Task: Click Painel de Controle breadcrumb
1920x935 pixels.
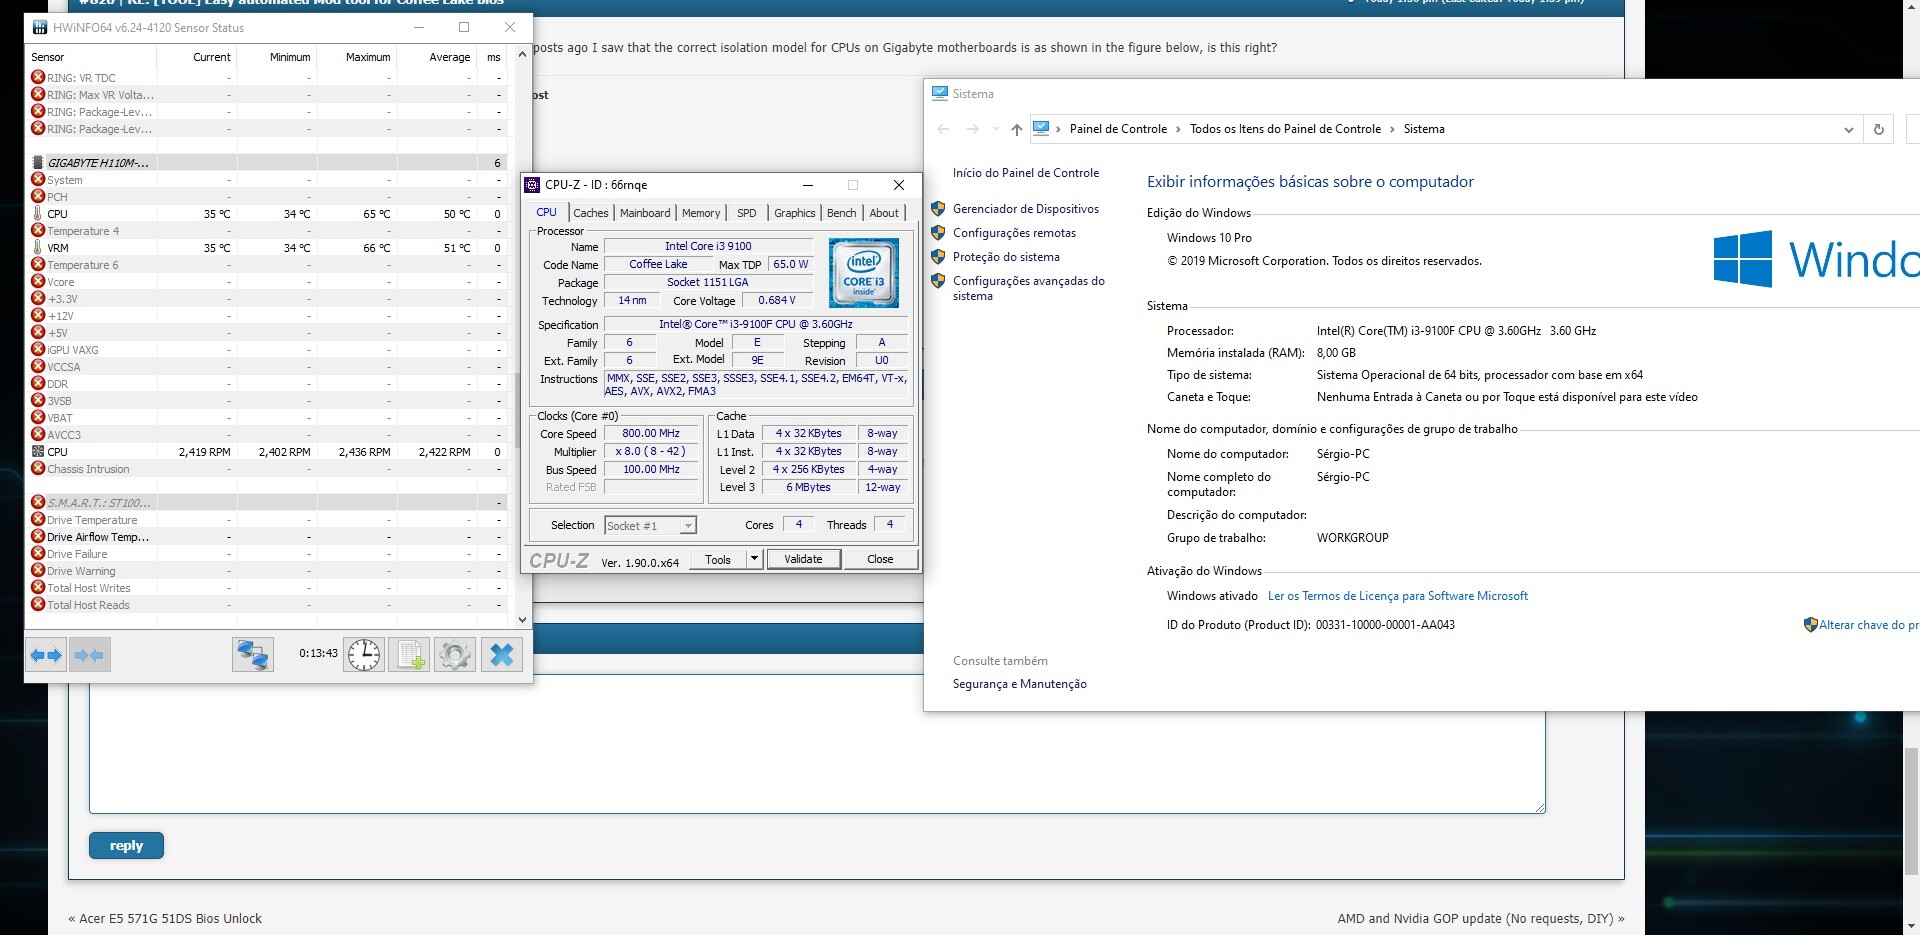Action: [x=1118, y=129]
